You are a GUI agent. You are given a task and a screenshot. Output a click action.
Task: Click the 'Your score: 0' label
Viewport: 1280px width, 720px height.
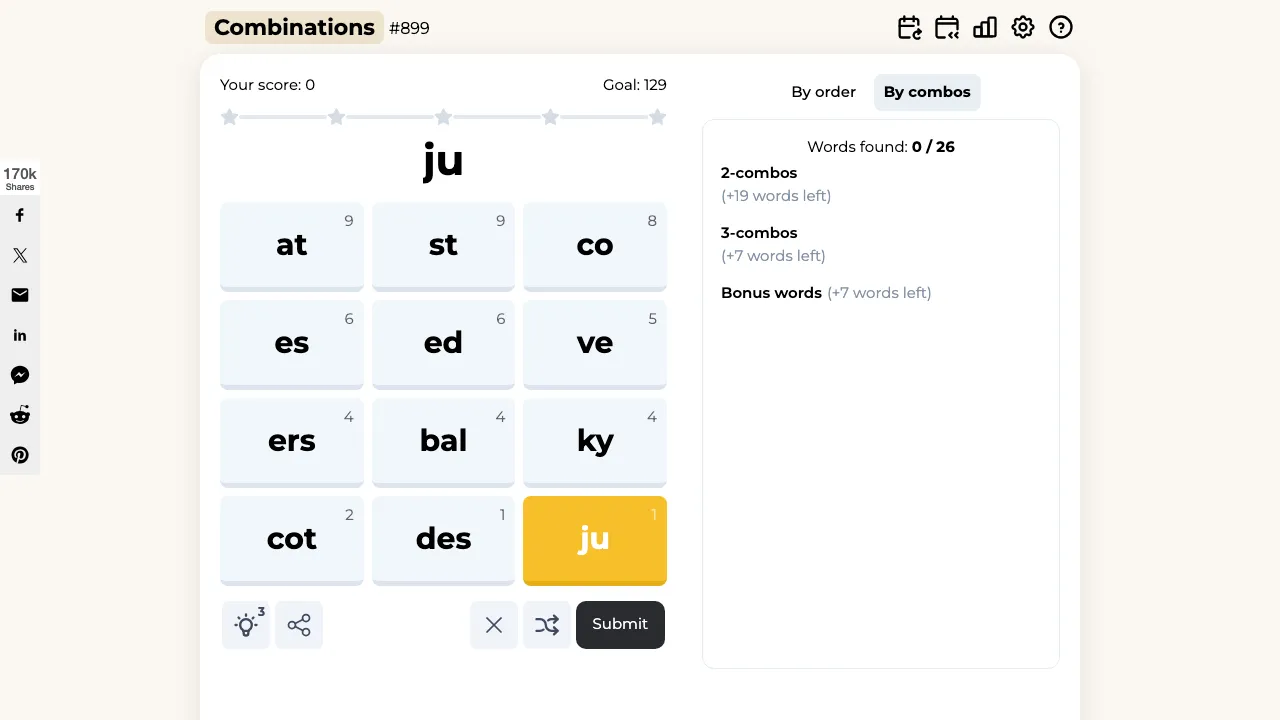pos(267,85)
